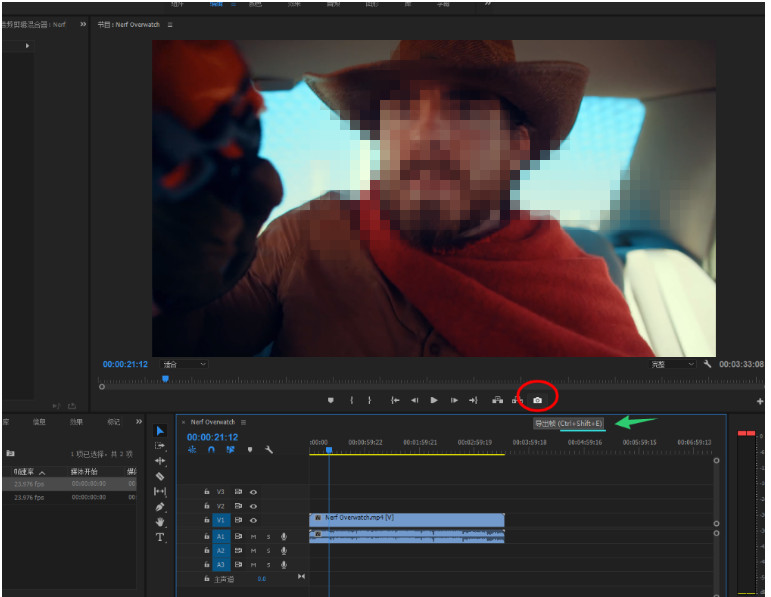Click the blue playhead on monitor scrubber
The image size is (771, 597).
click(x=165, y=378)
